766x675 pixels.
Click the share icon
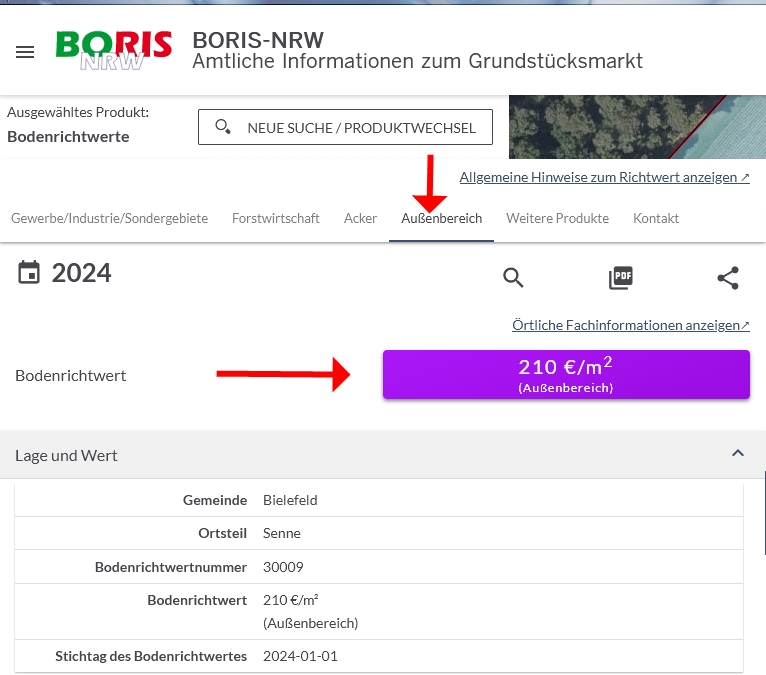coord(728,278)
